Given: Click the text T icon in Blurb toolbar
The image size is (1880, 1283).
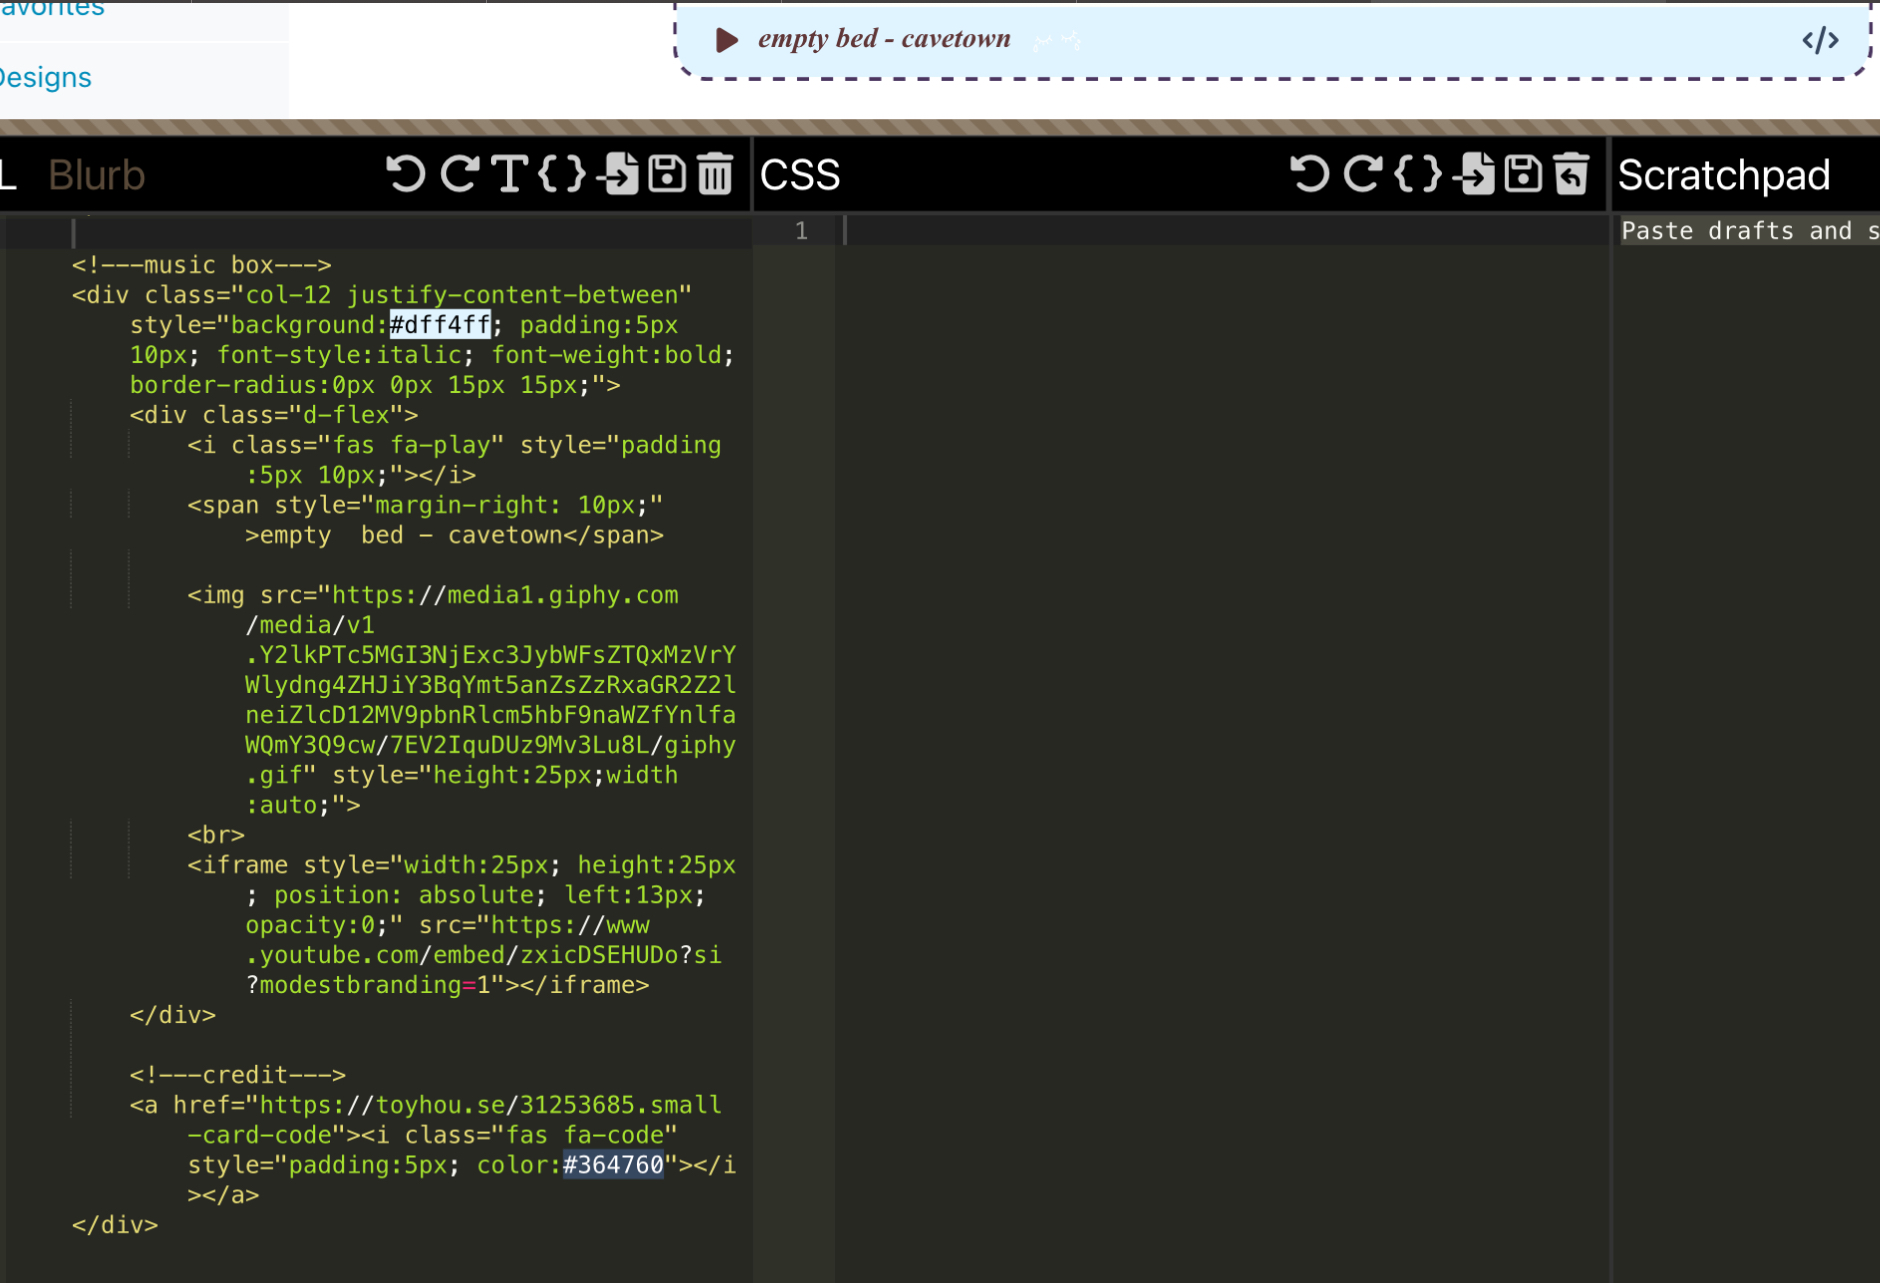Looking at the screenshot, I should tap(509, 174).
